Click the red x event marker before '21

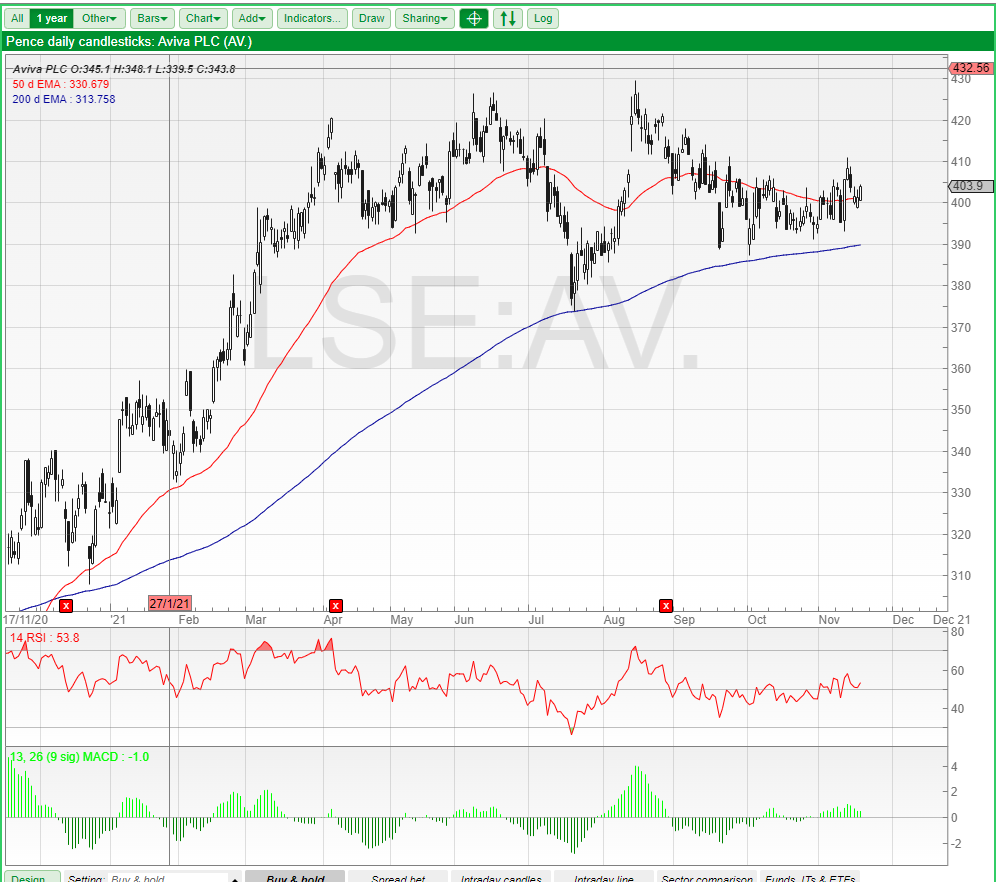(x=66, y=606)
